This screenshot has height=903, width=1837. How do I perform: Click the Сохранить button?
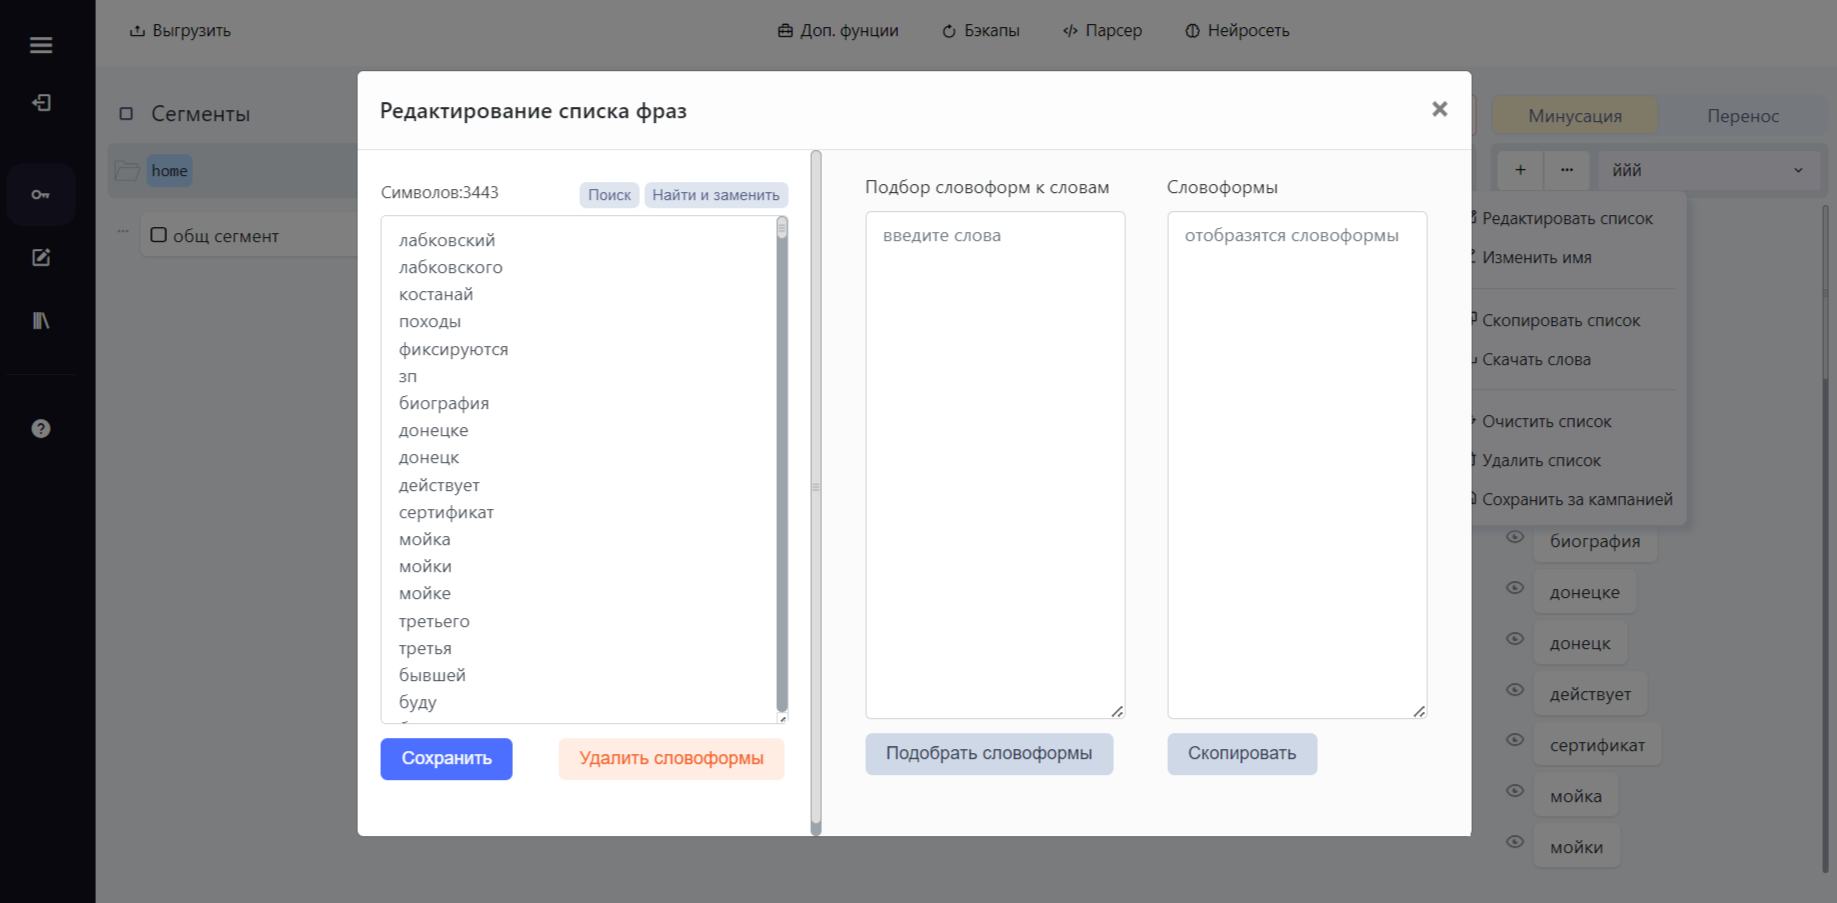[446, 759]
